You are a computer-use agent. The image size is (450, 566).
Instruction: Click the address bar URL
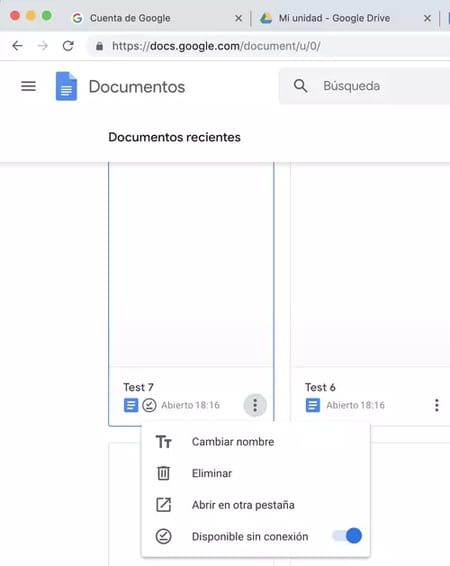point(216,46)
